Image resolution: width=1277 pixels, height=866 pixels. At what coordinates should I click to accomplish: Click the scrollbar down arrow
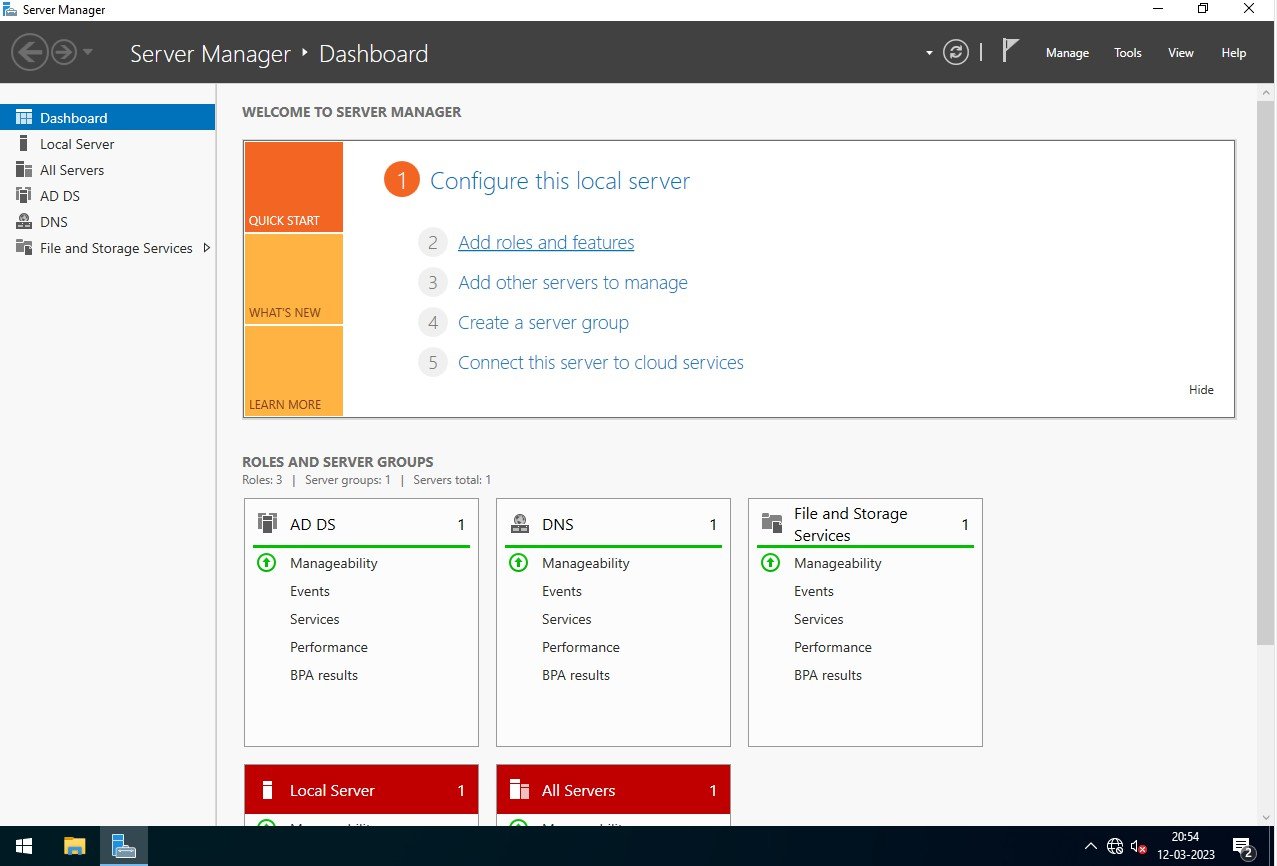click(x=1266, y=816)
